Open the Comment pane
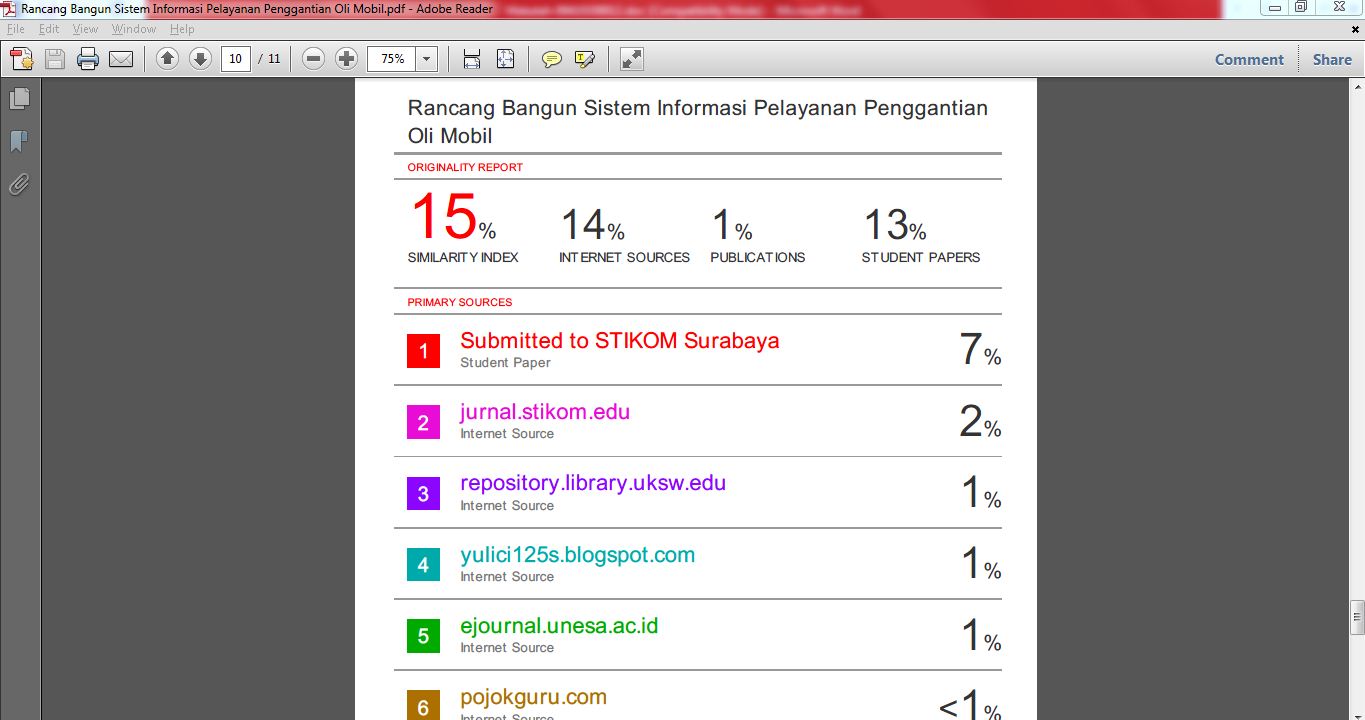This screenshot has width=1365, height=720. 1249,59
